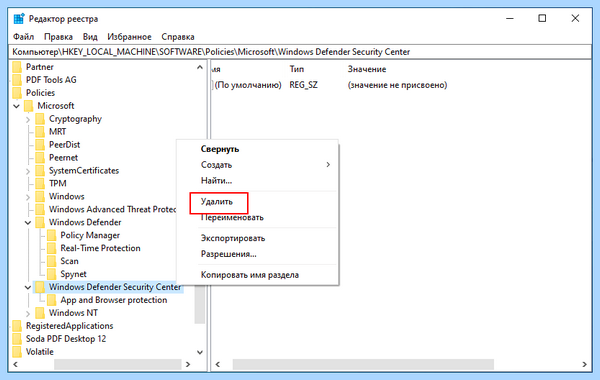The height and width of the screenshot is (380, 600).
Task: Click the Policy Manager folder icon
Action: [52, 235]
